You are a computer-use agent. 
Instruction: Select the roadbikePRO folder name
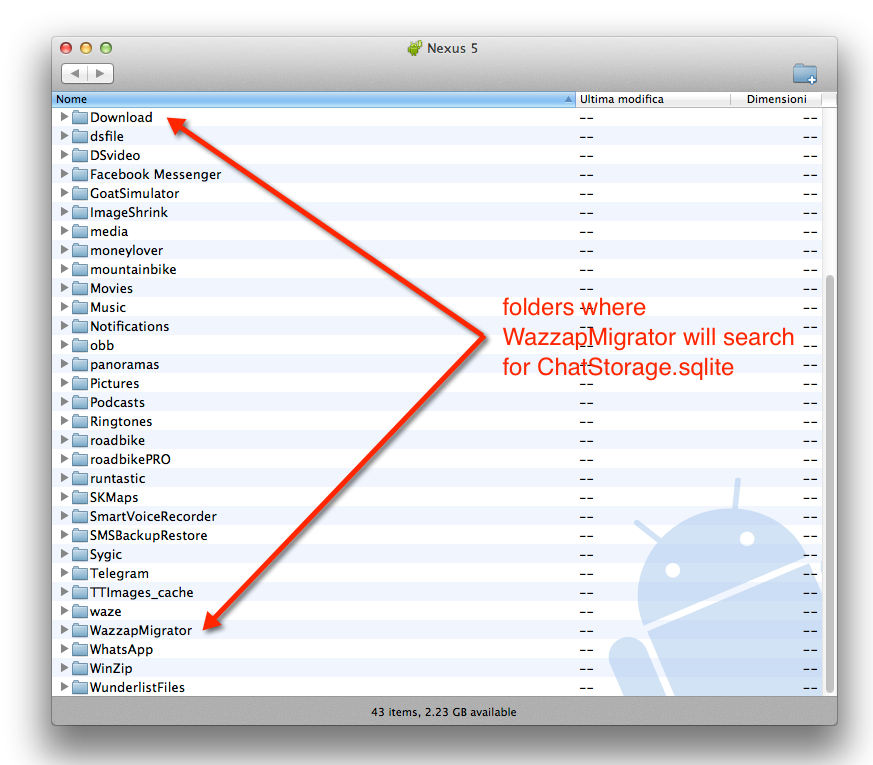(130, 459)
